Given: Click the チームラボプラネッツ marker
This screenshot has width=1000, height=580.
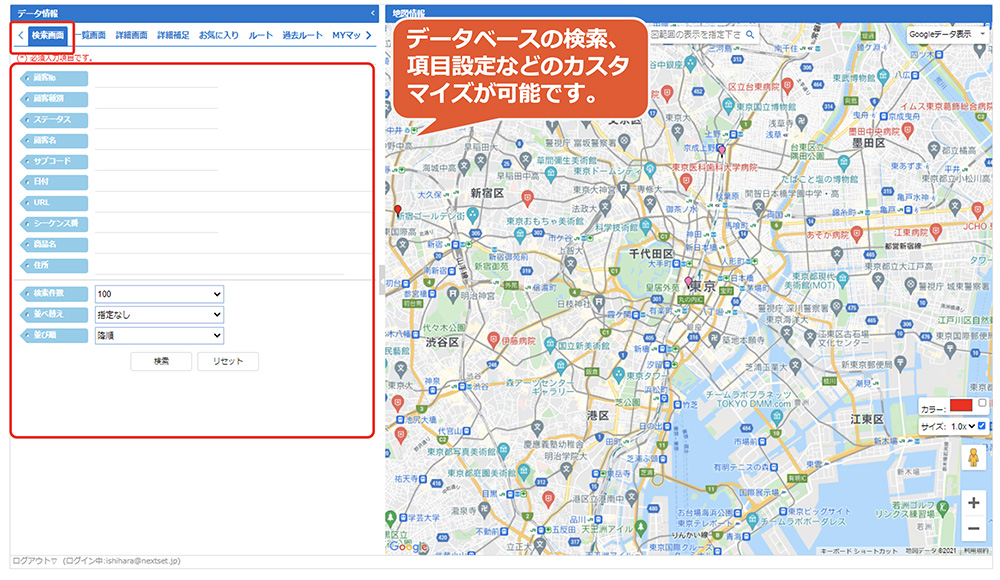Looking at the screenshot, I should coord(777,417).
